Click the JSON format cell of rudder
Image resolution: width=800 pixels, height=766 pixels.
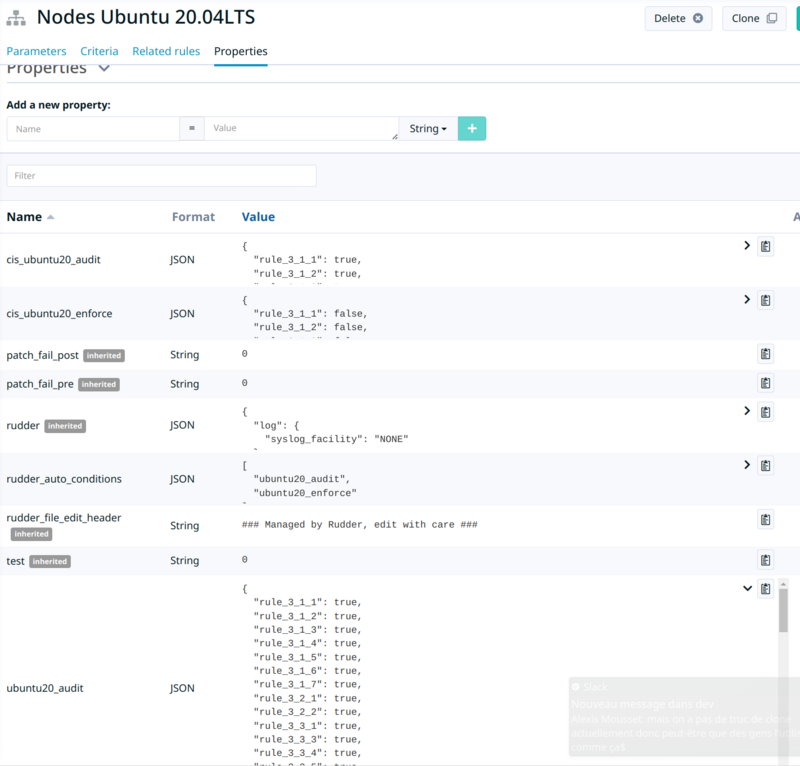pos(182,425)
